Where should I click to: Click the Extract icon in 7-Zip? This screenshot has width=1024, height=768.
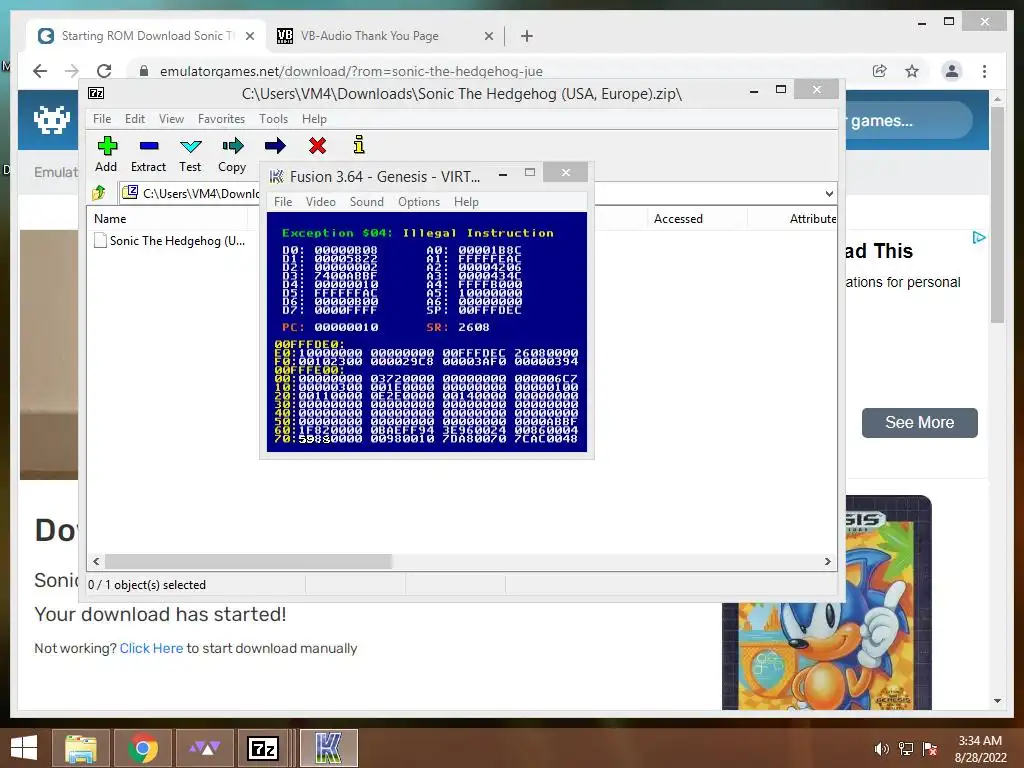pos(149,146)
